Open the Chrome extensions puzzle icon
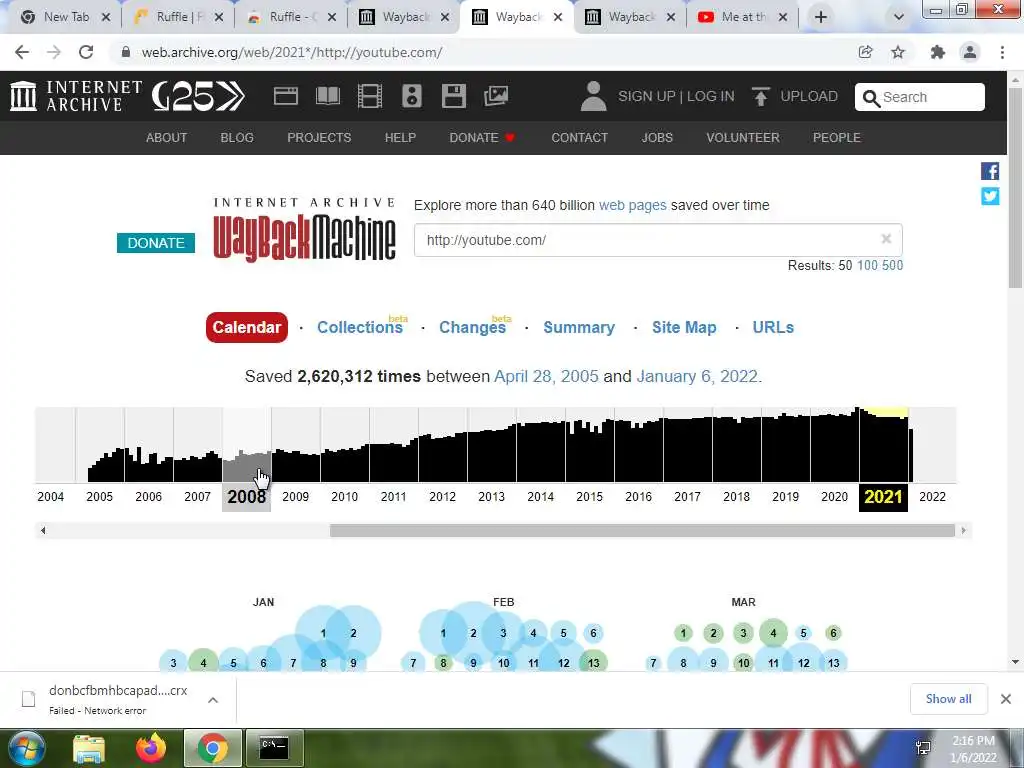1024x768 pixels. (x=938, y=52)
